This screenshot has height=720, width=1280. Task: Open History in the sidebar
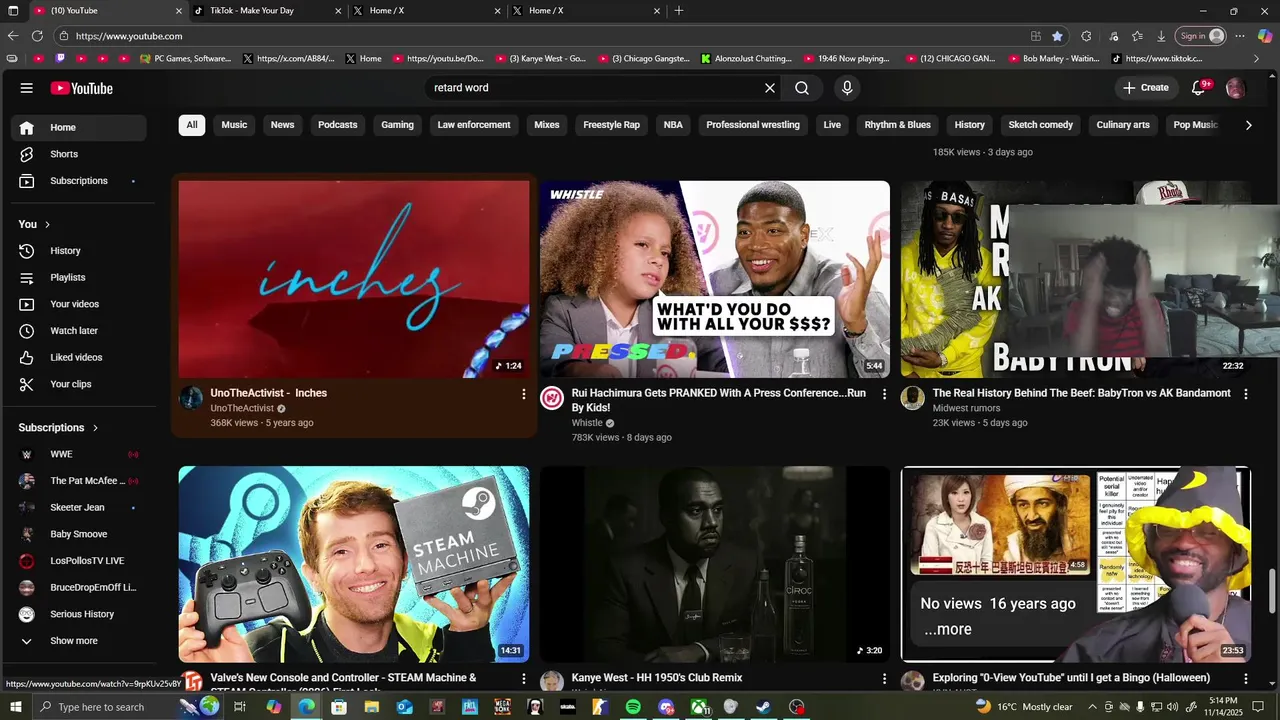(x=78, y=251)
